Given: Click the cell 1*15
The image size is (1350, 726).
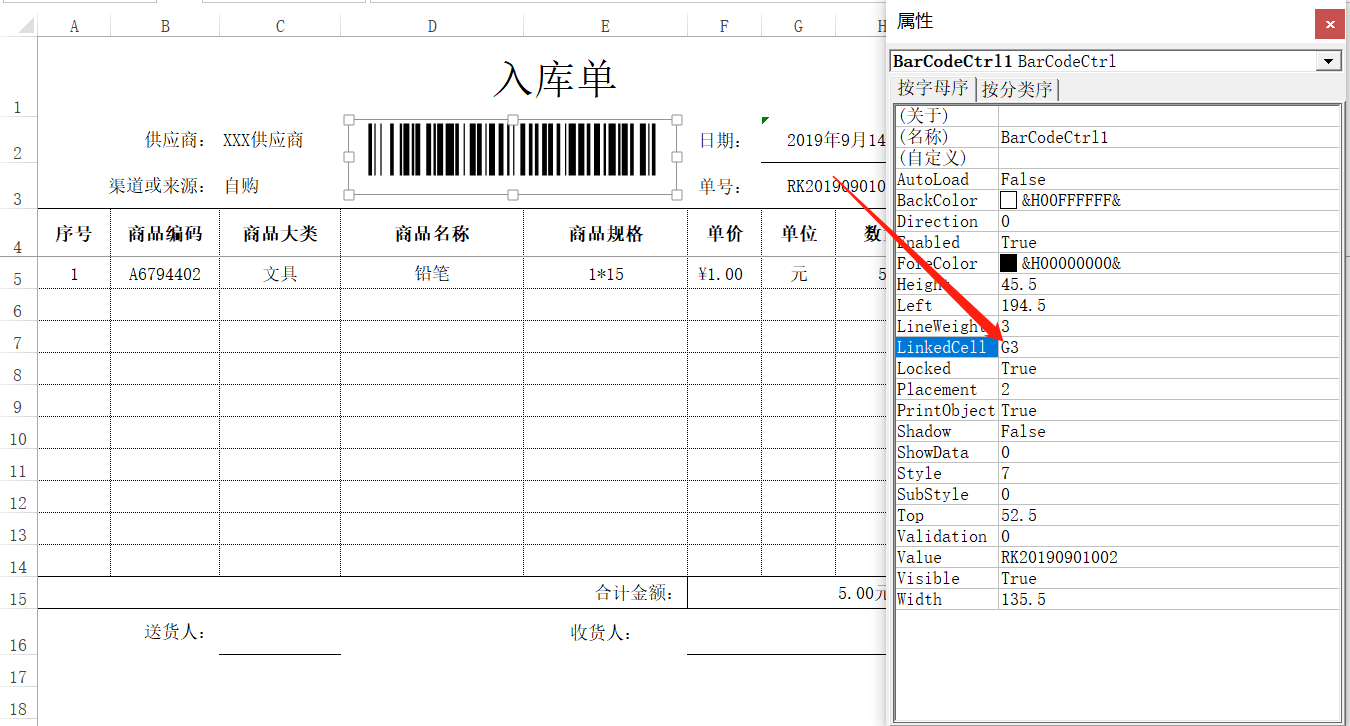Looking at the screenshot, I should pos(605,273).
